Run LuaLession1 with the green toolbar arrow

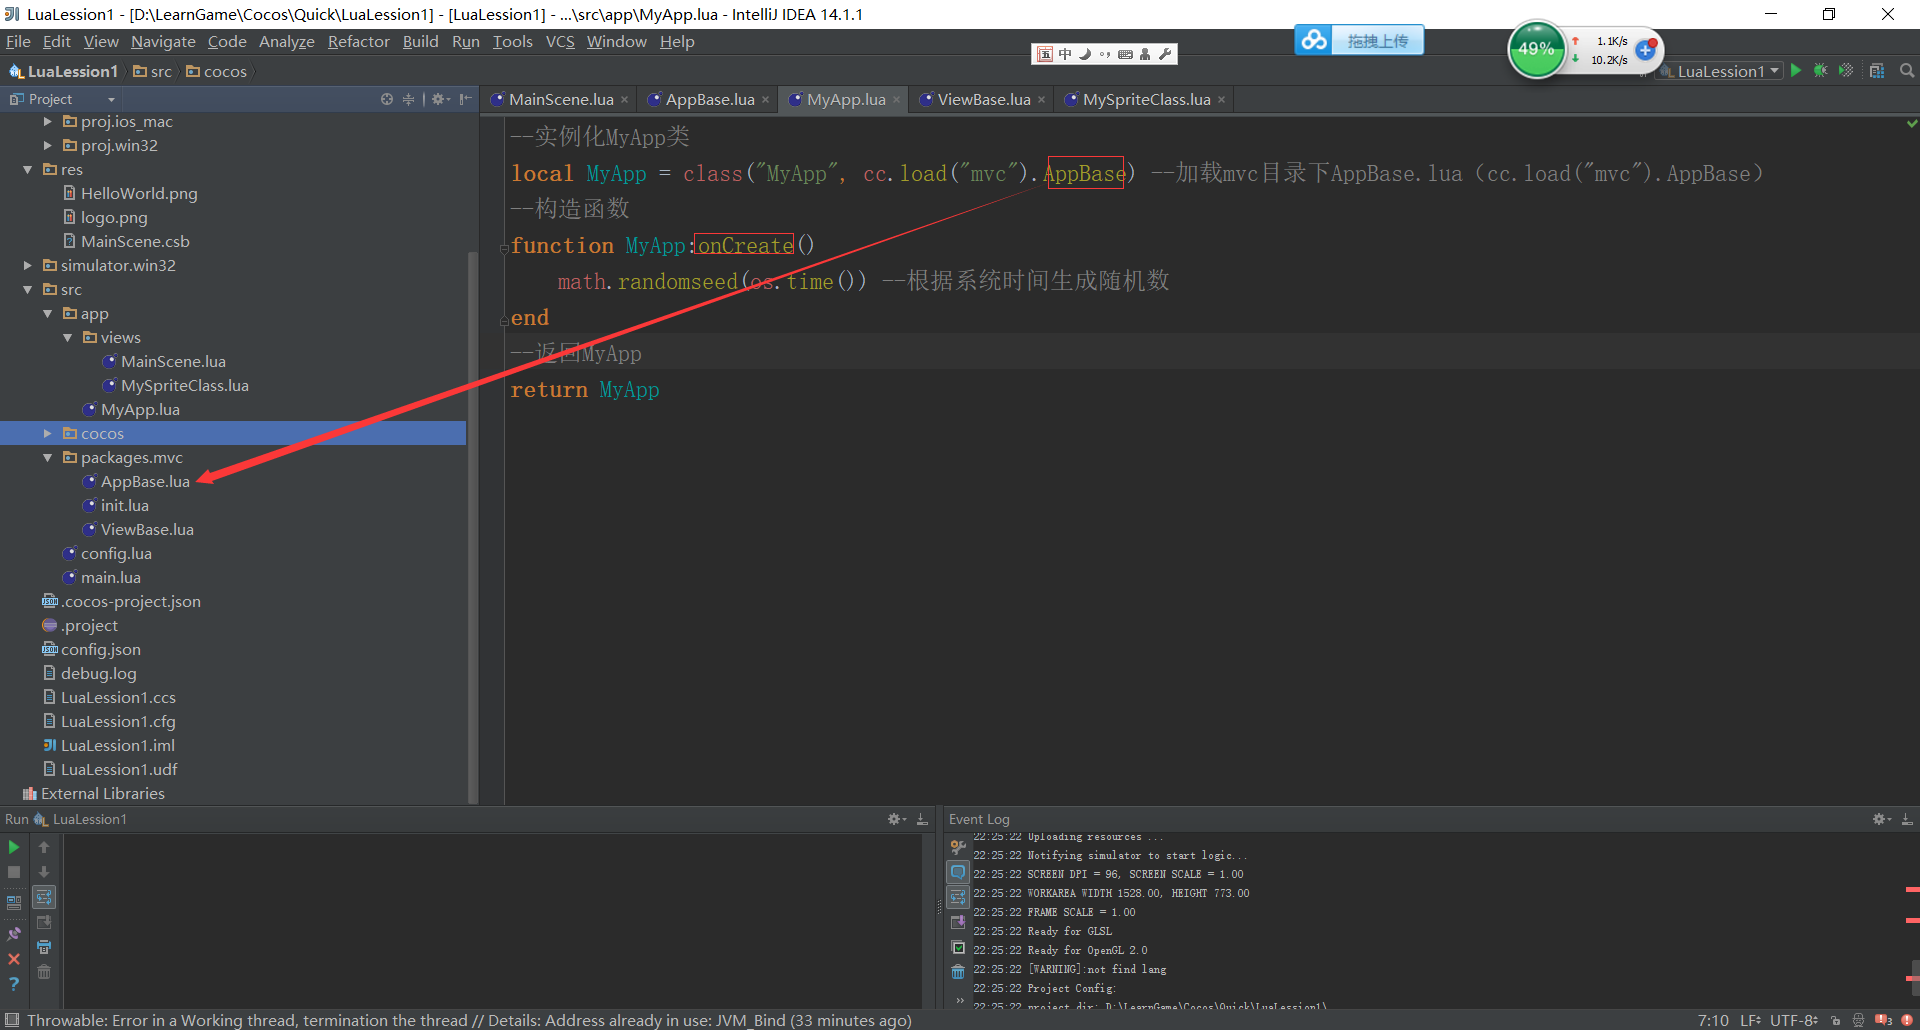(1796, 71)
